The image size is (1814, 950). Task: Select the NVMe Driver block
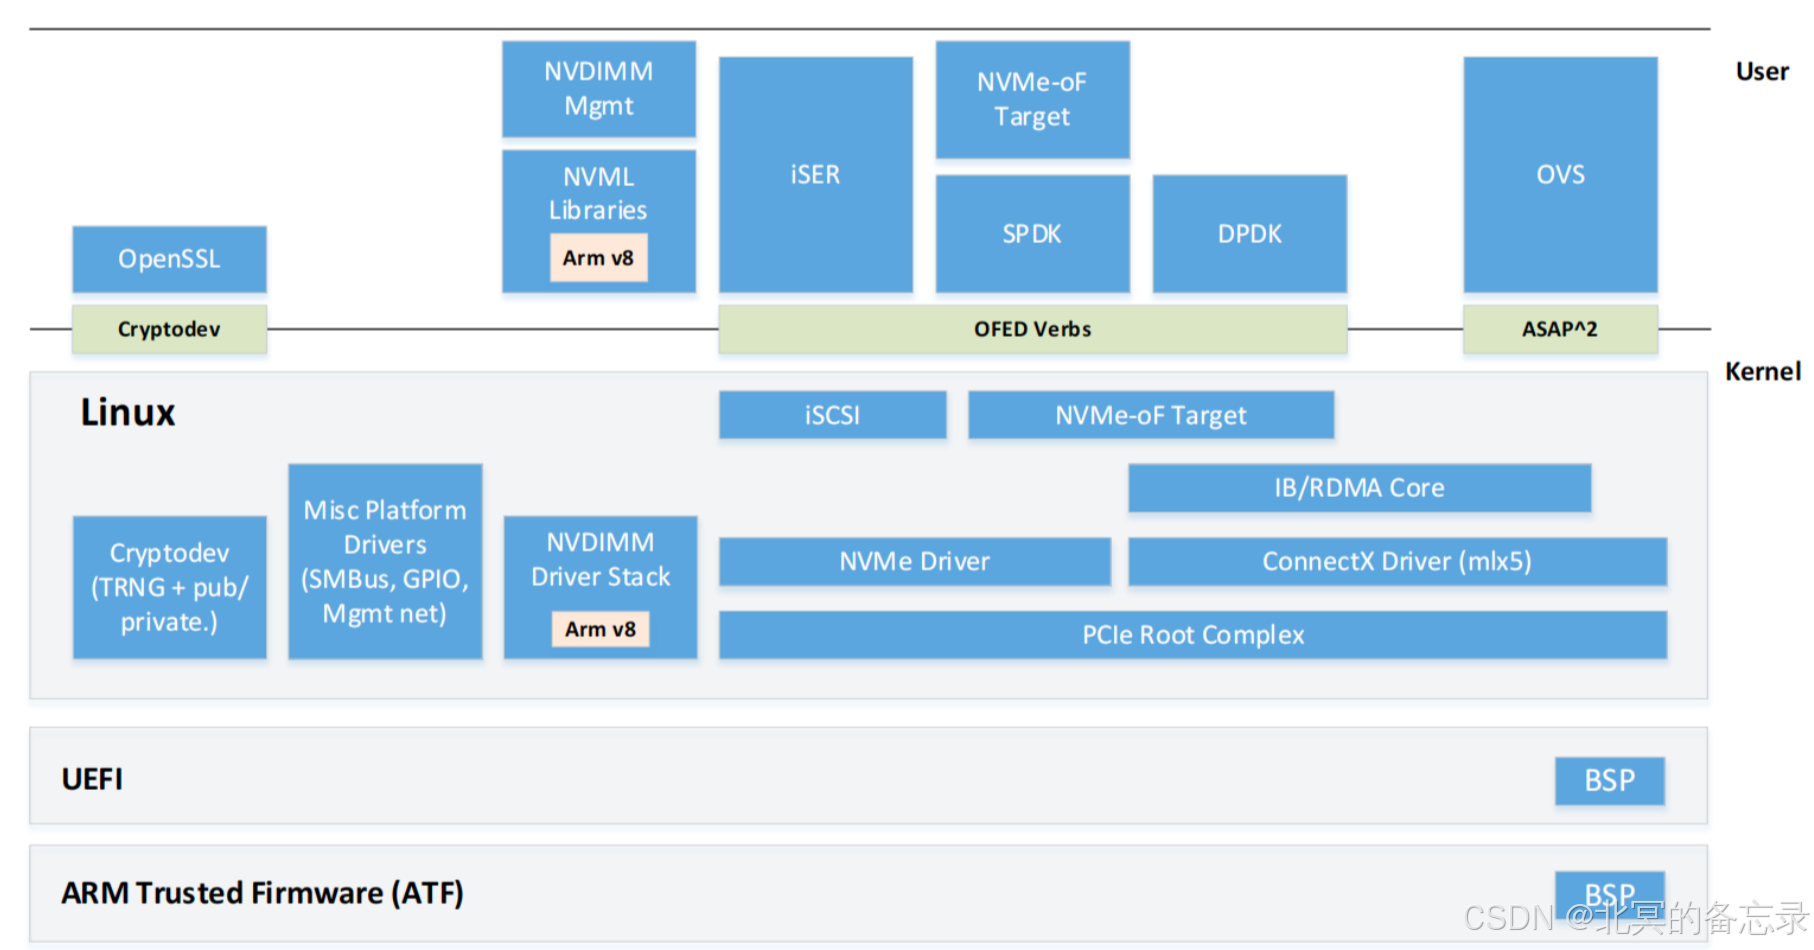pos(915,562)
